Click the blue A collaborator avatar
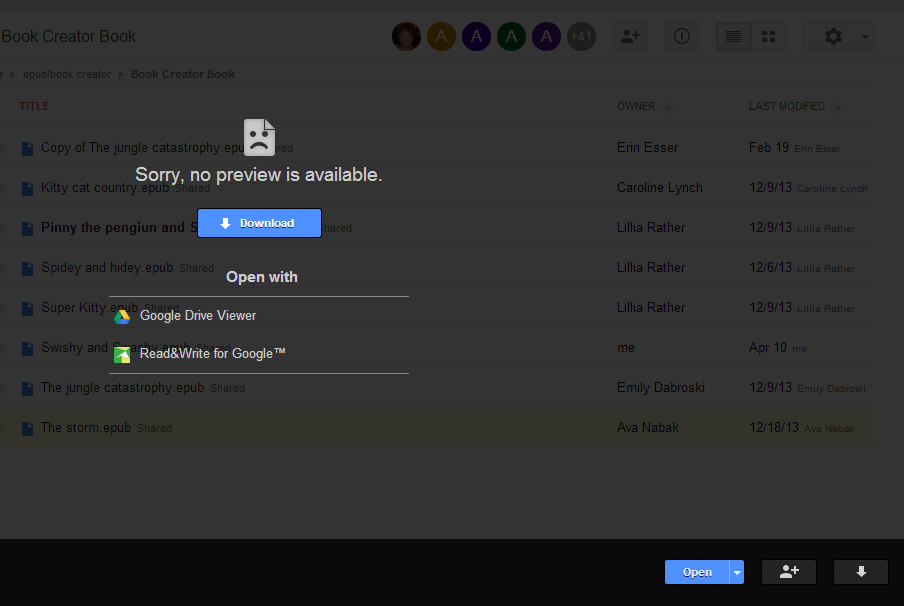 [x=476, y=37]
